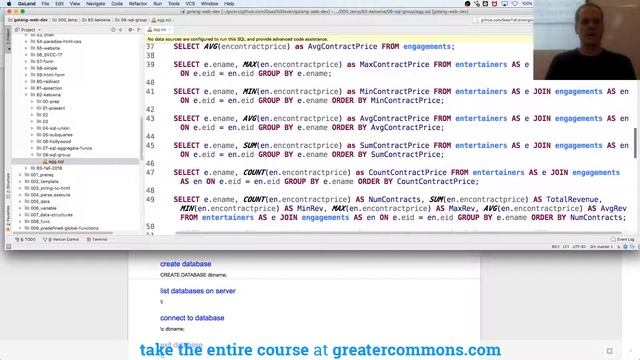
Task: Open the Refactor menu
Action: tap(138, 4)
